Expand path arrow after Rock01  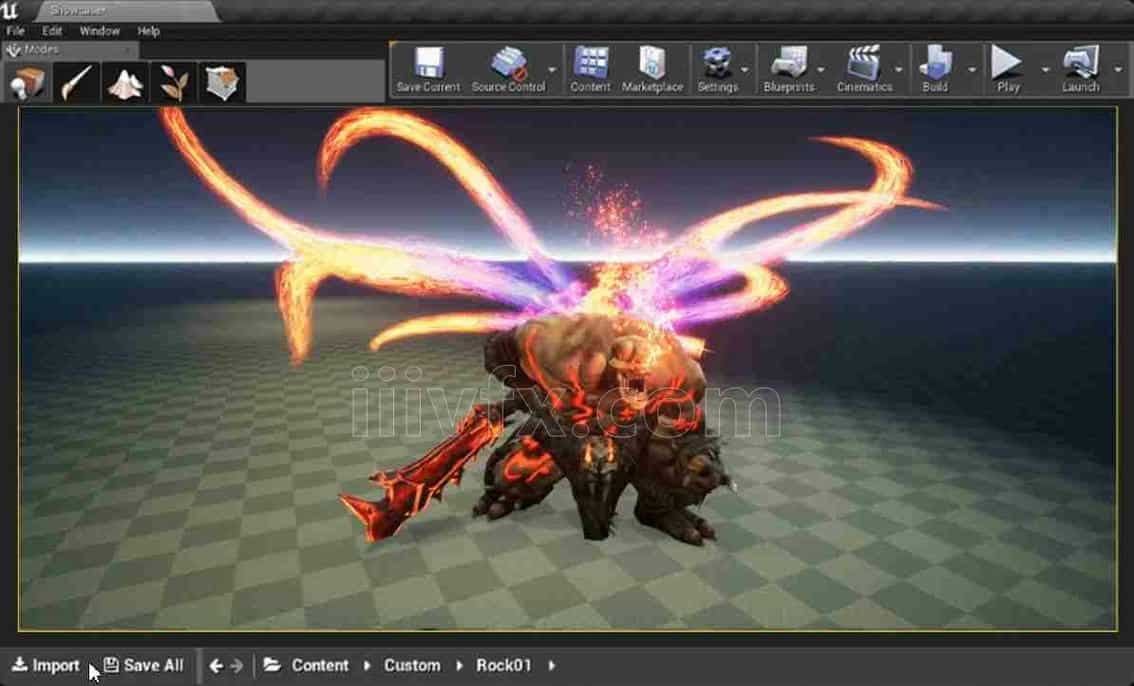552,665
